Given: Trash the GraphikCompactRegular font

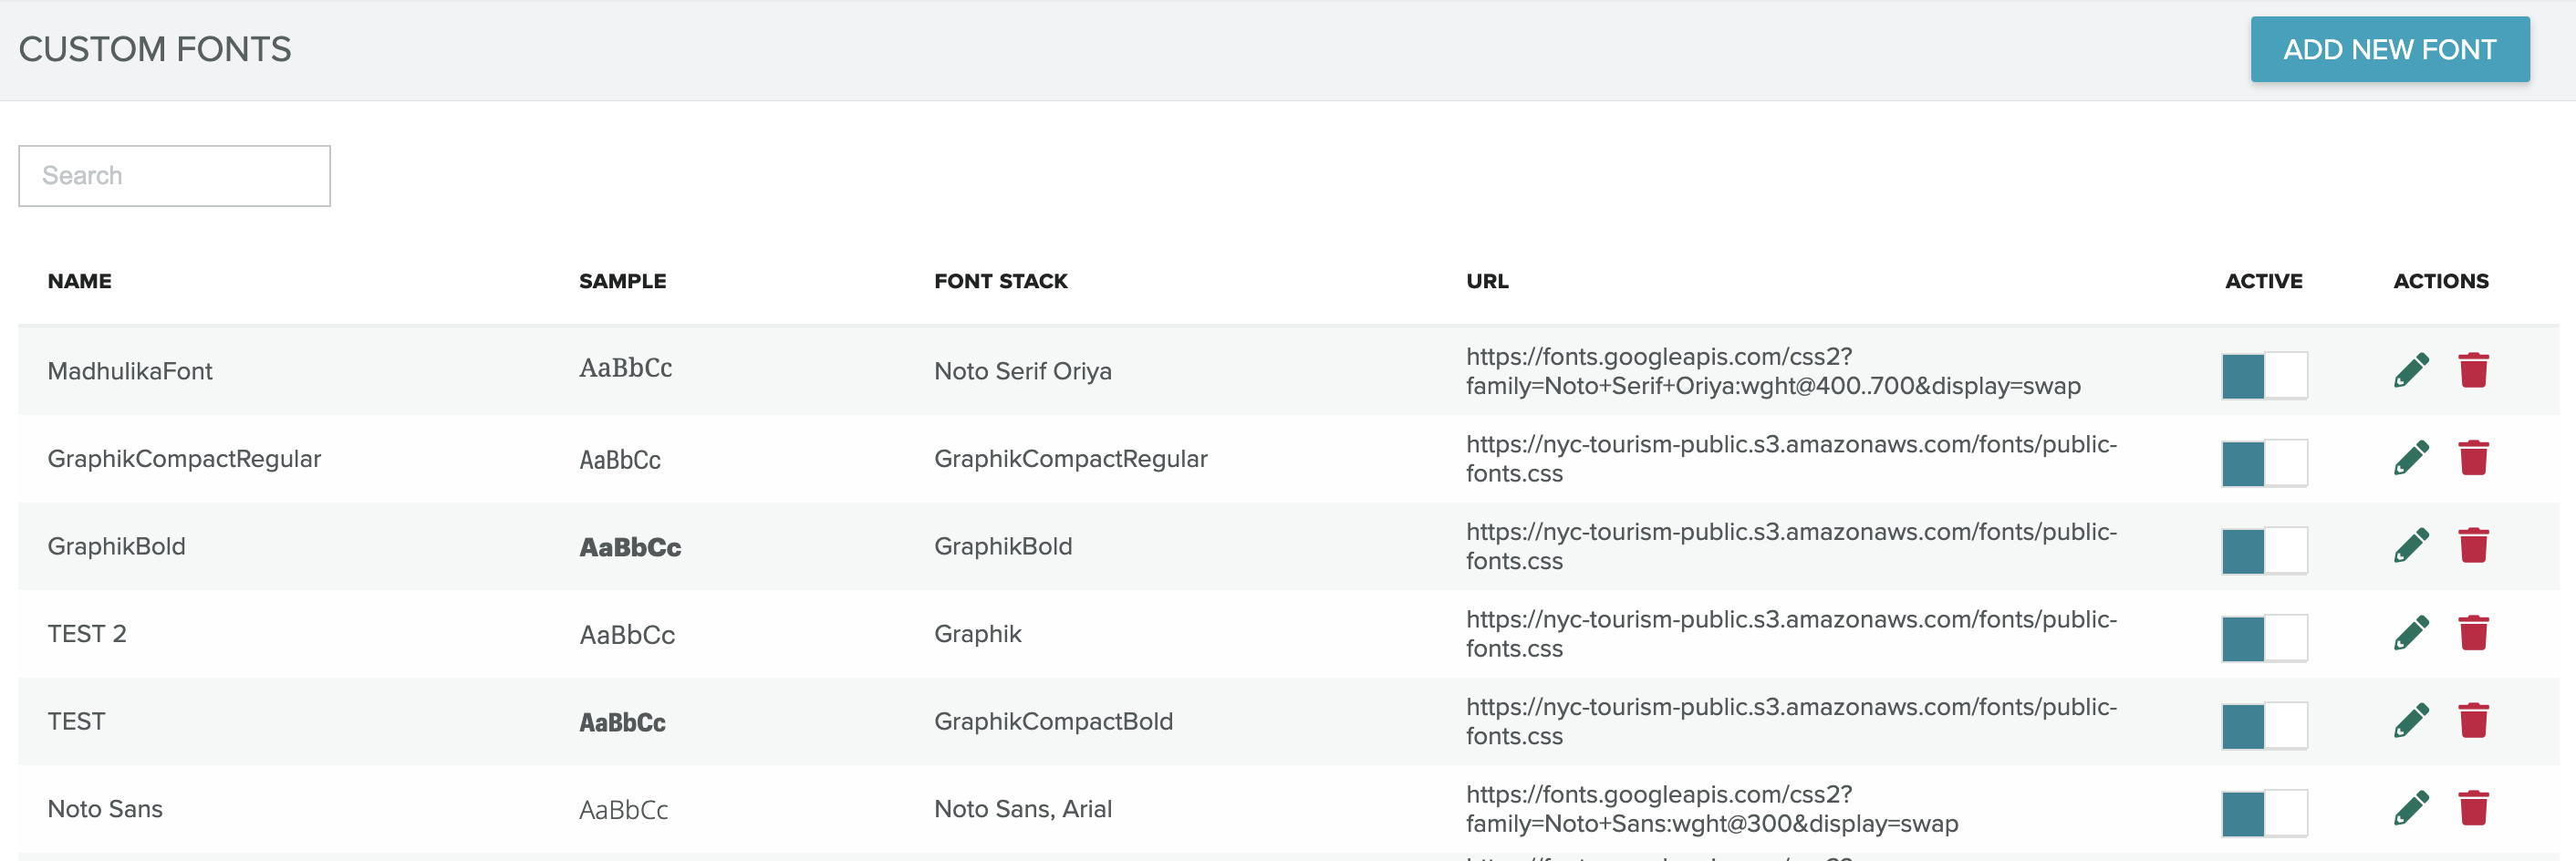Looking at the screenshot, I should tap(2473, 459).
